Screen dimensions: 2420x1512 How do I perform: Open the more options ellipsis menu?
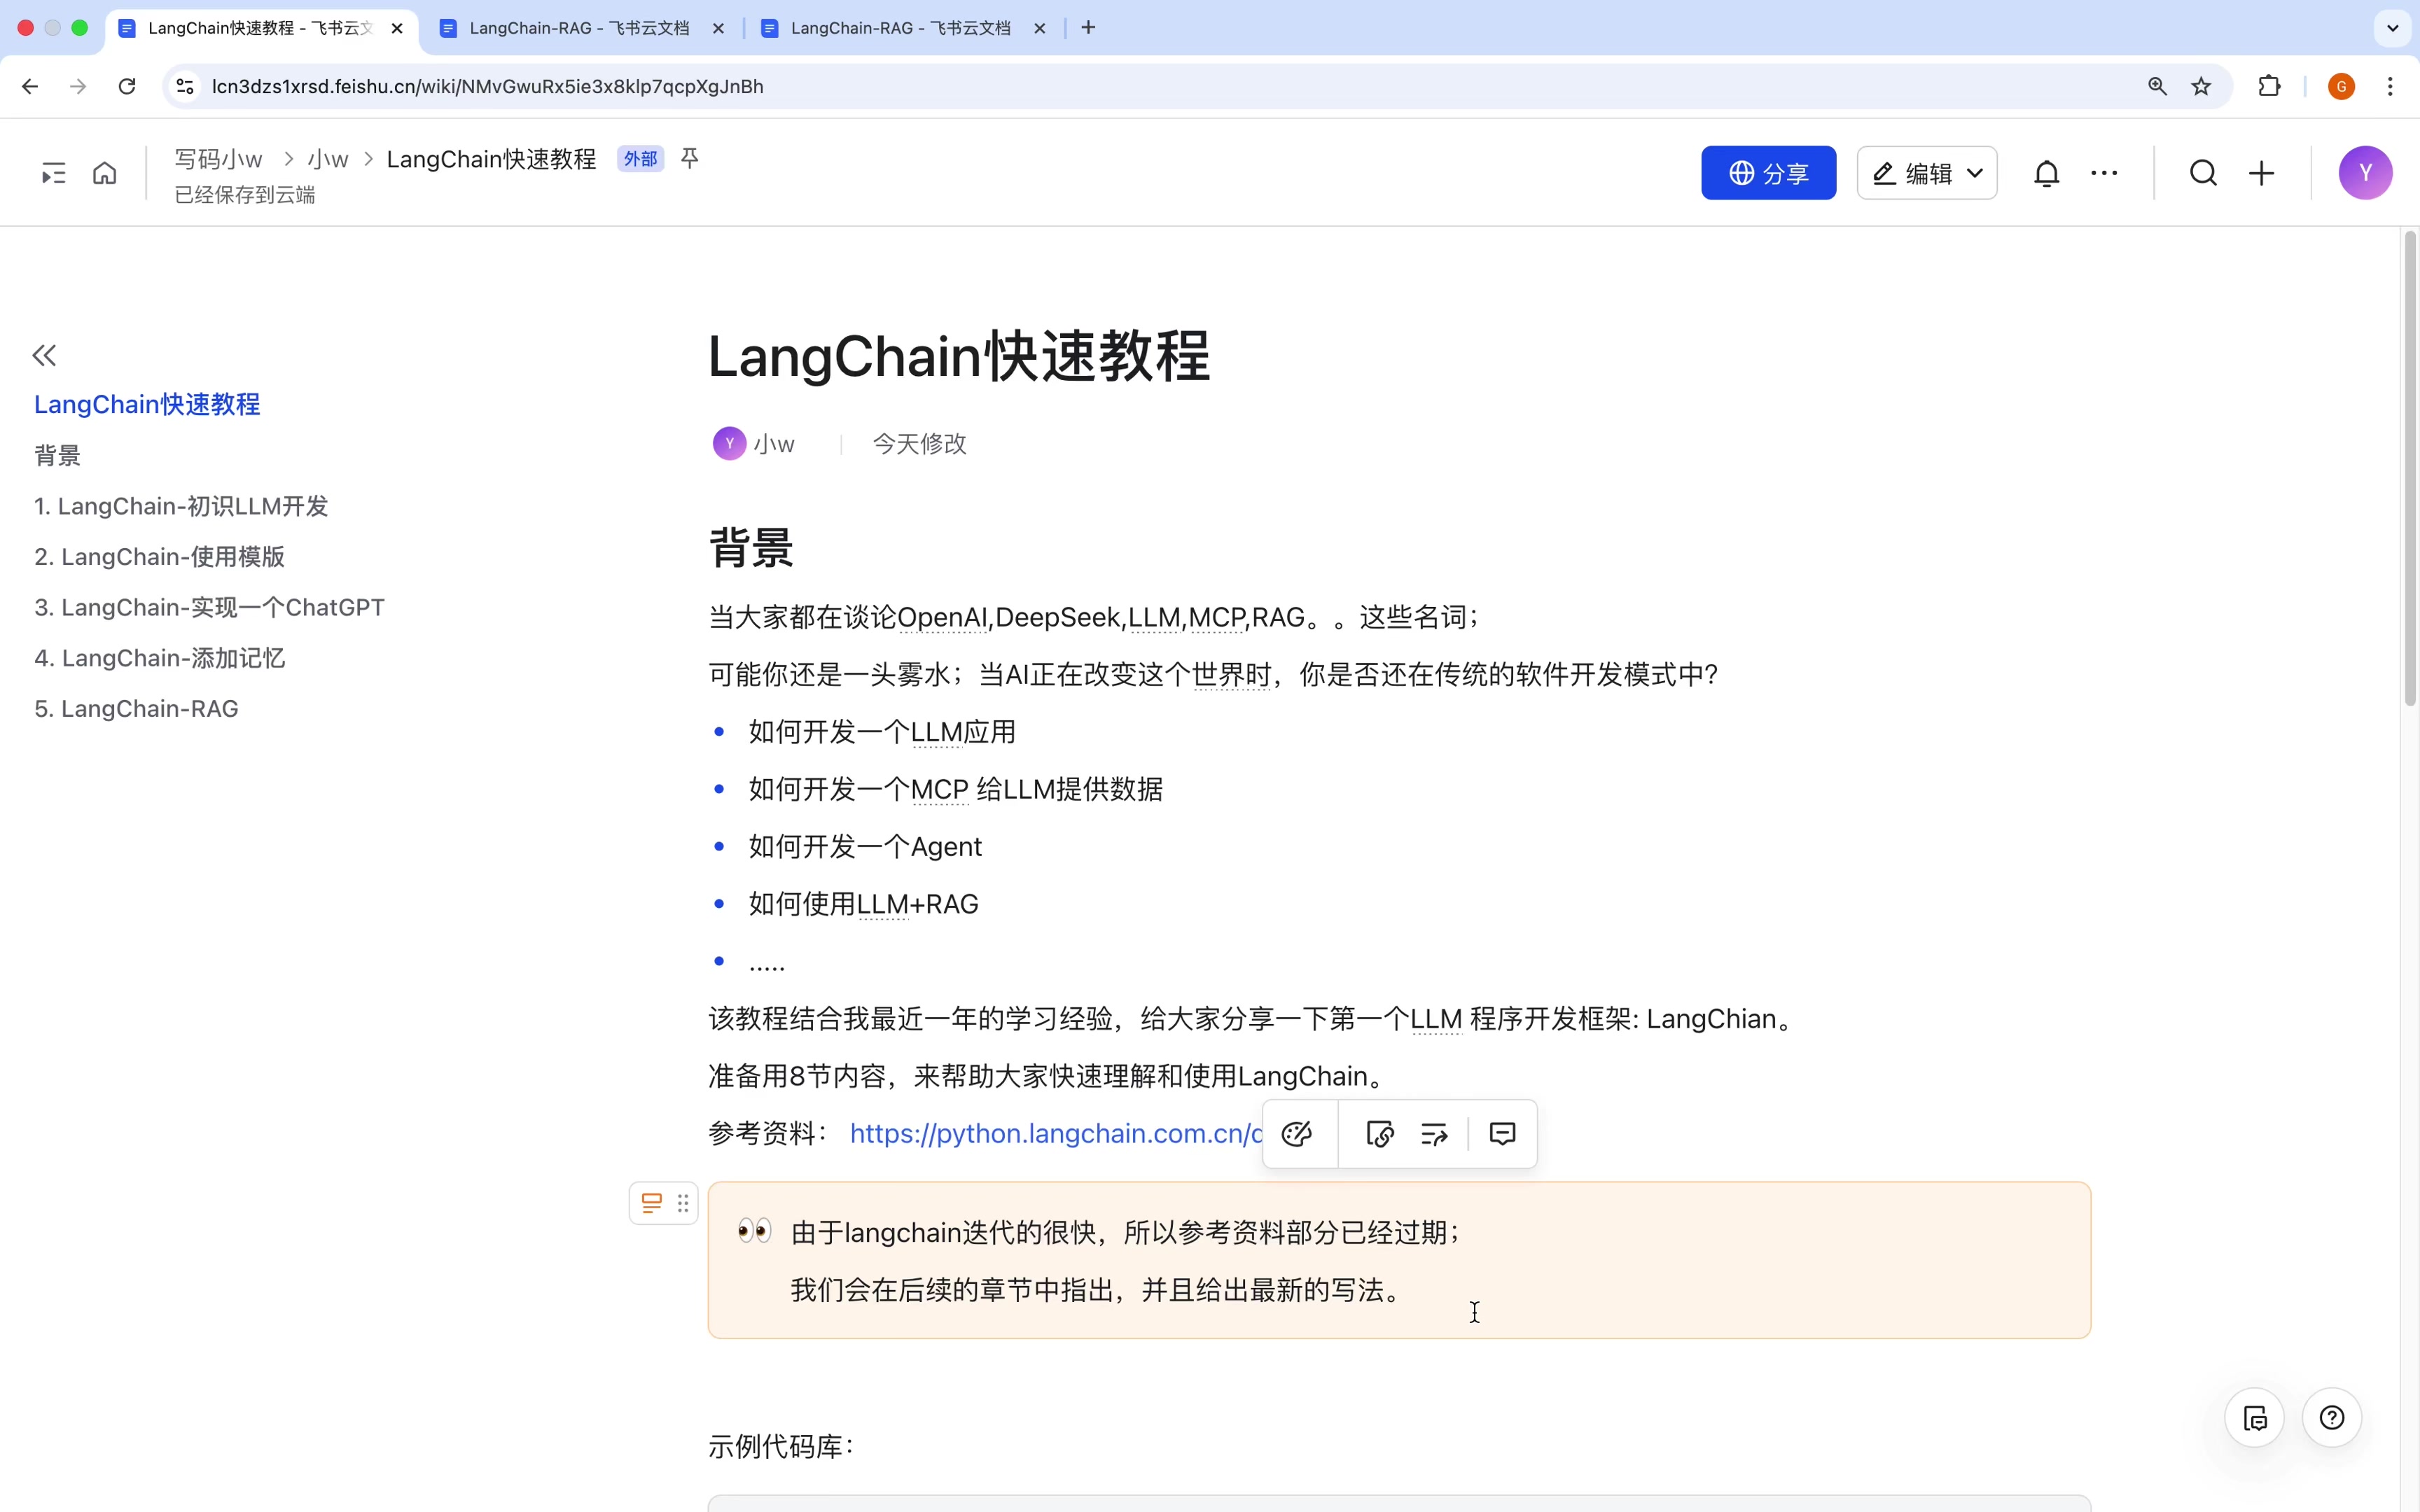pos(2105,172)
